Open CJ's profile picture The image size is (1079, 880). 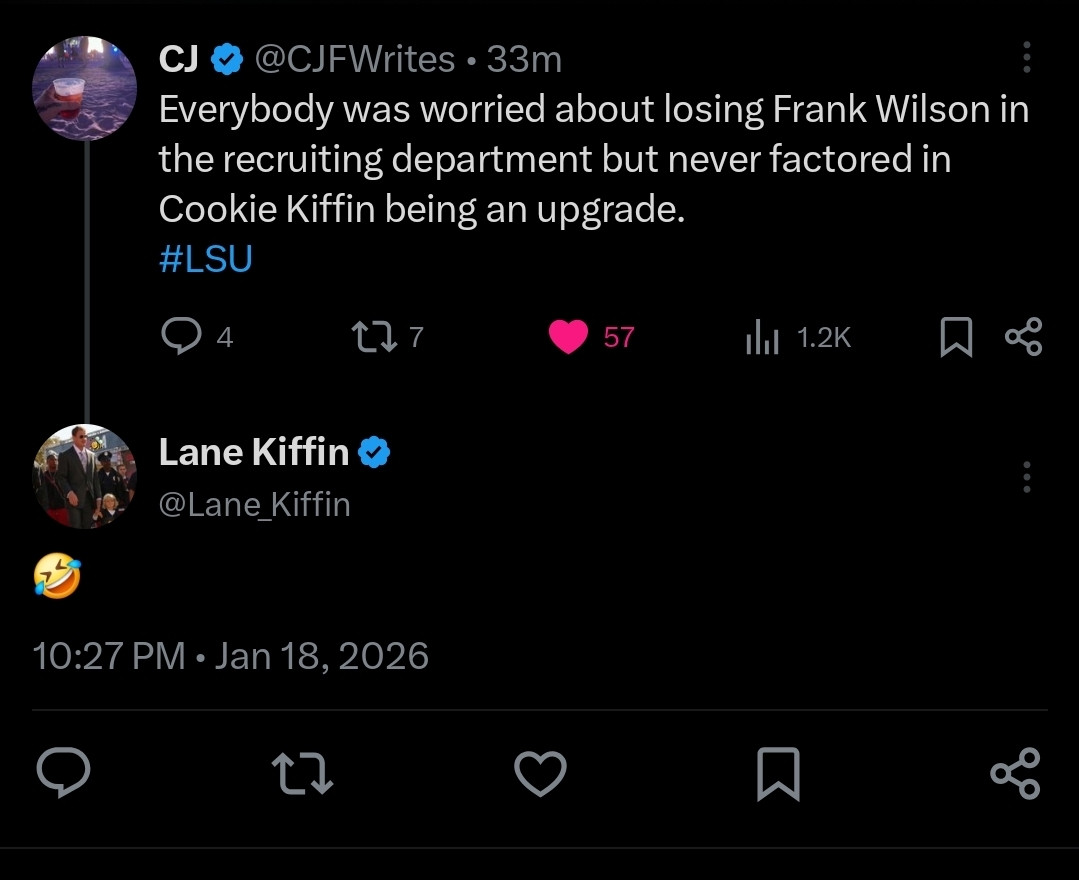point(84,88)
